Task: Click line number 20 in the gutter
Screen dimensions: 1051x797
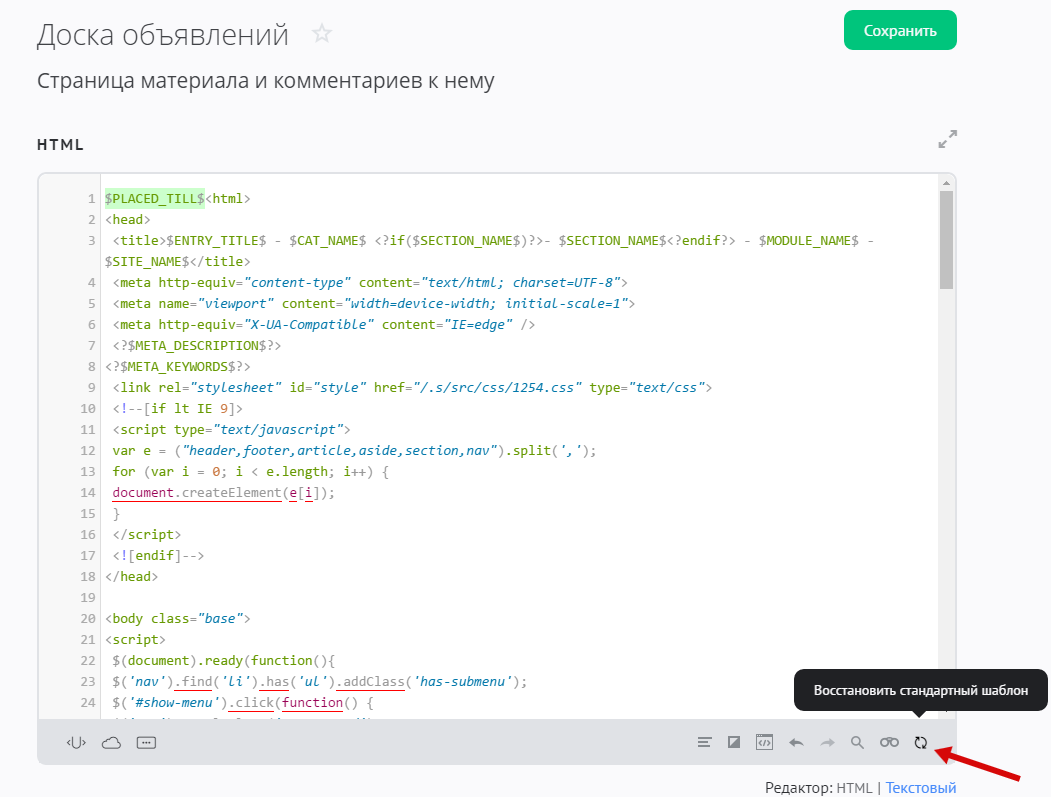Action: tap(88, 618)
